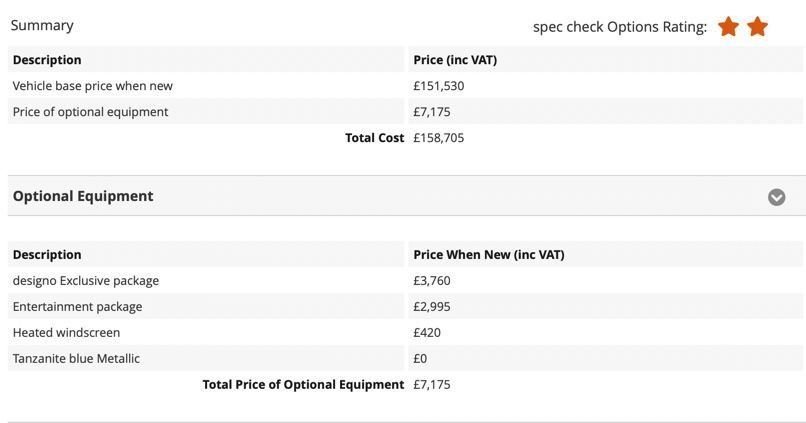Select the designo Exclusive package row
Image resolution: width=806 pixels, height=423 pixels.
click(x=86, y=281)
